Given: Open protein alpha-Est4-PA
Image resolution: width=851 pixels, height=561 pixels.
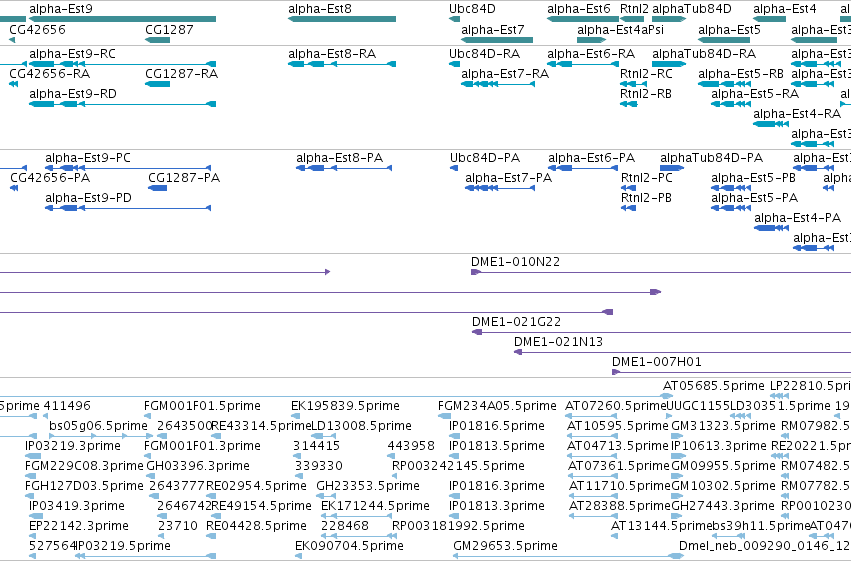Looking at the screenshot, I should coord(771,228).
